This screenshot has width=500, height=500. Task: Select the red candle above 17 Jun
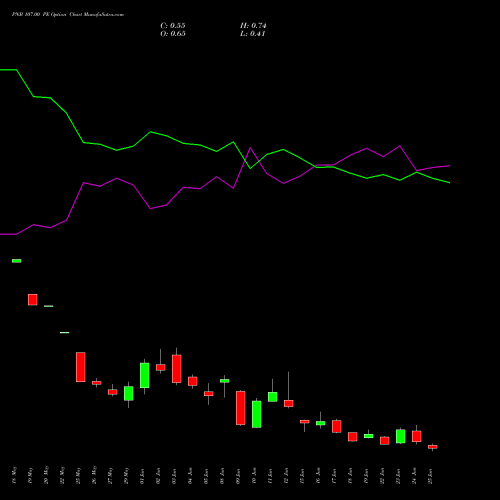(x=337, y=426)
